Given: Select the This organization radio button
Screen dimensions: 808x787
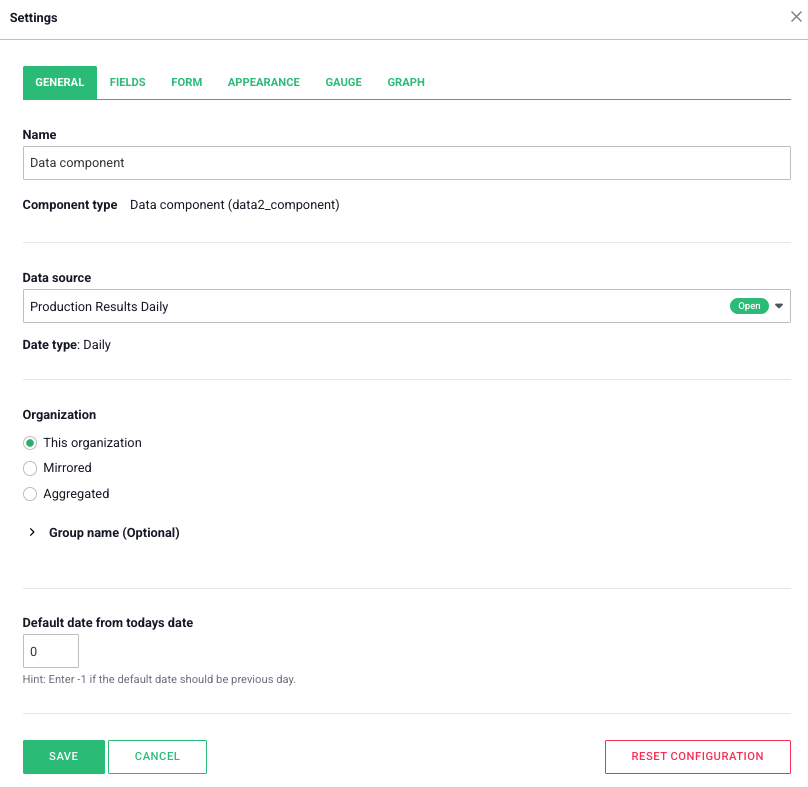Looking at the screenshot, I should [x=30, y=443].
